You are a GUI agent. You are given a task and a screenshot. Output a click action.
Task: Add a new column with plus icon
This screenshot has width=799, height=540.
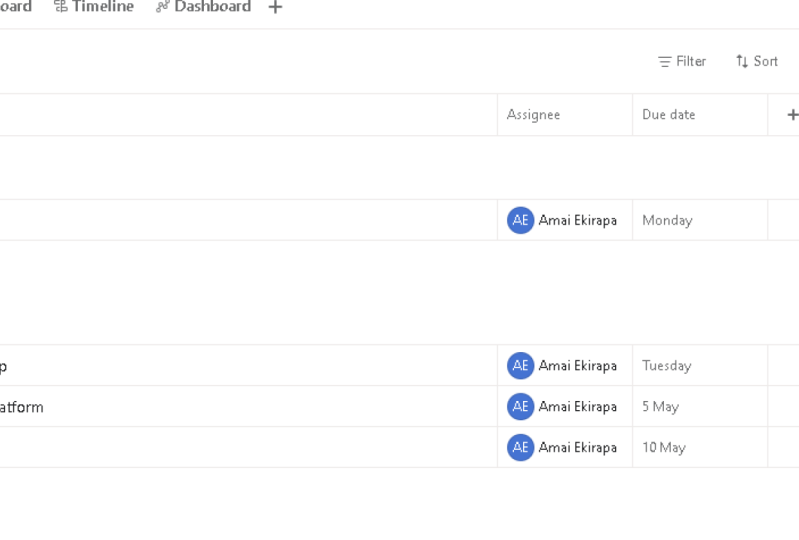(792, 115)
